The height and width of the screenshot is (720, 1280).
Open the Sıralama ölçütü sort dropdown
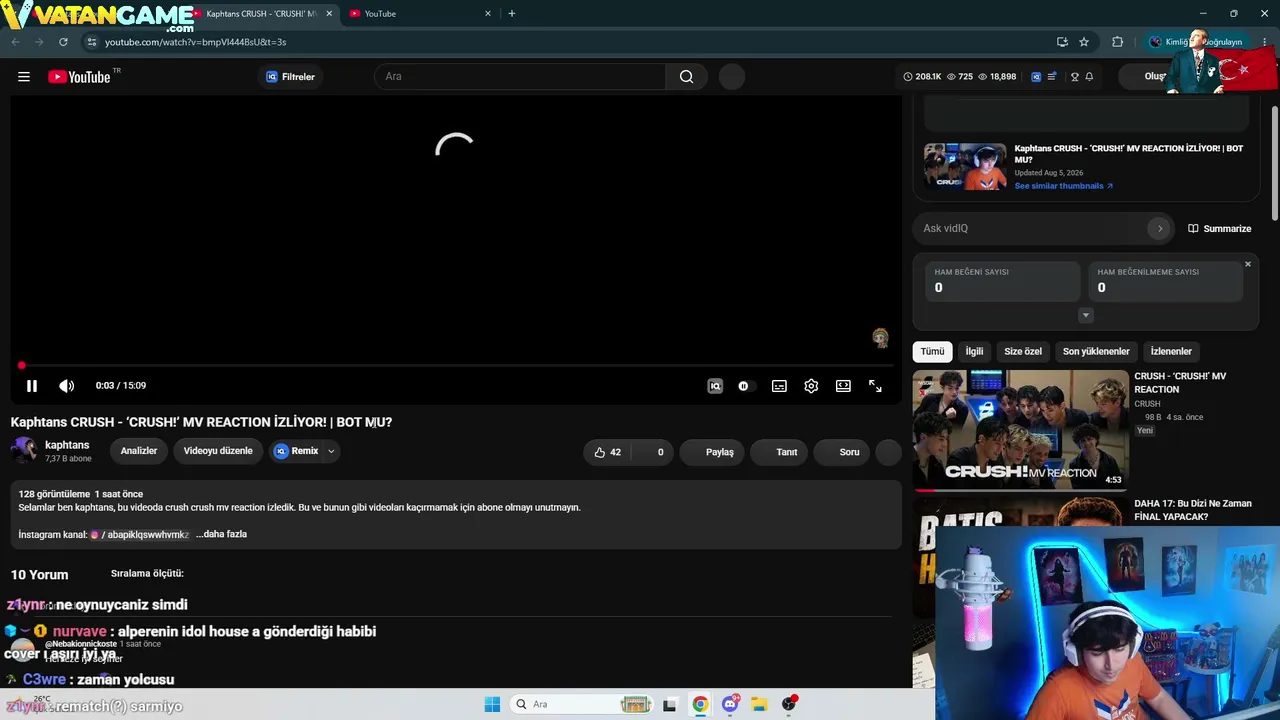pyautogui.click(x=147, y=573)
